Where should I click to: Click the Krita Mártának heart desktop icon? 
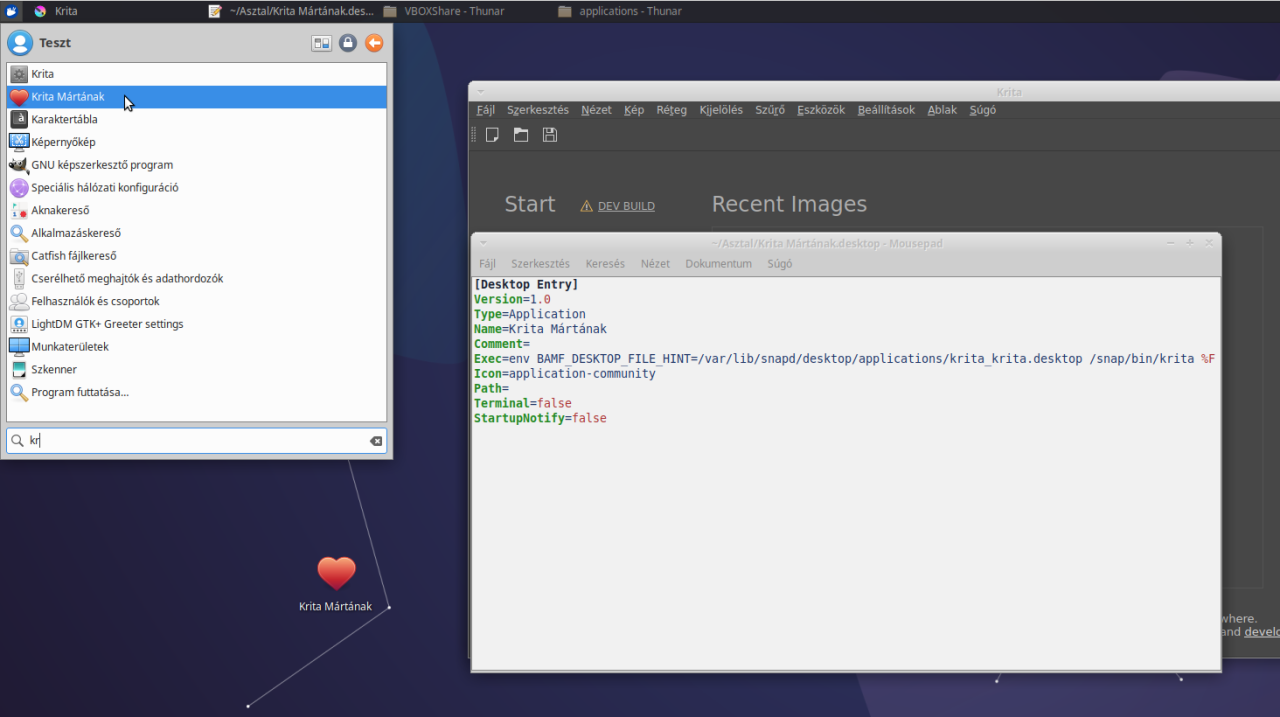(336, 574)
